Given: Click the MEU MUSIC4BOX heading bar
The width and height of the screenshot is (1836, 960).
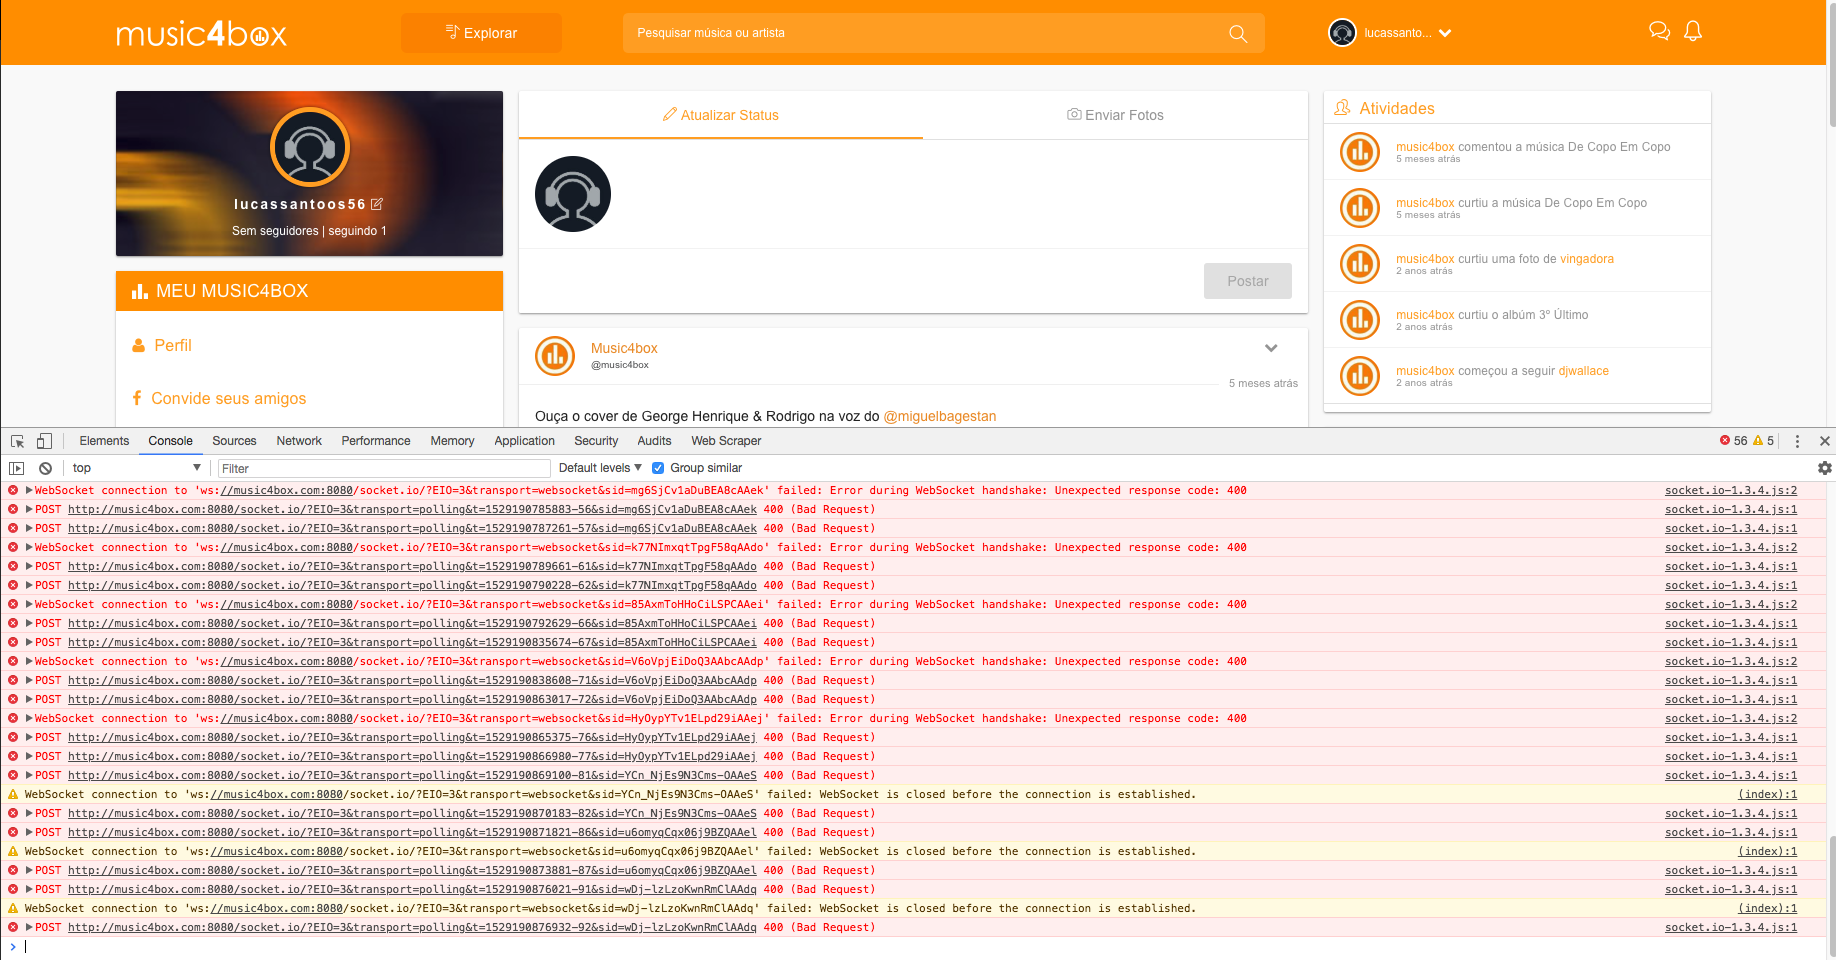Looking at the screenshot, I should tap(309, 291).
